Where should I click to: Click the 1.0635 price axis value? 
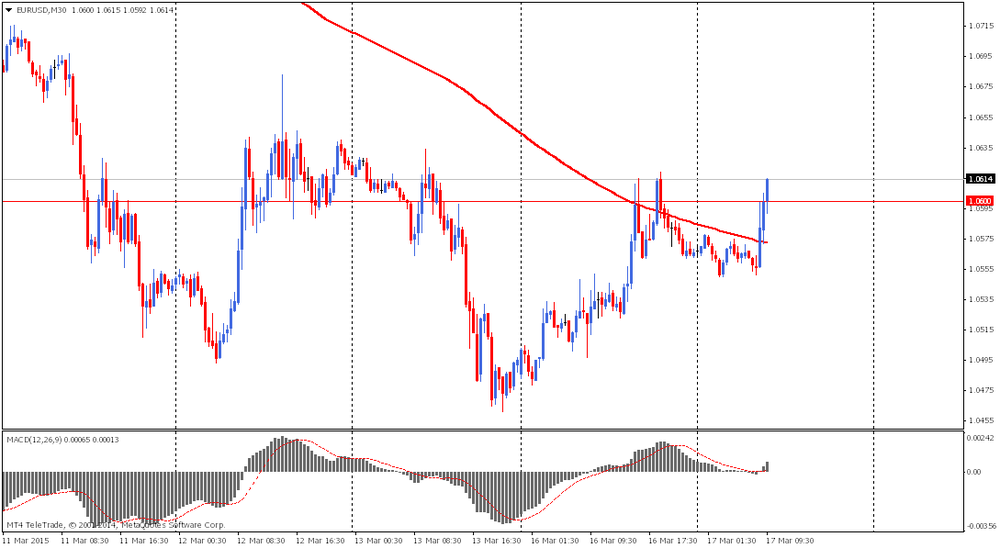(x=981, y=147)
